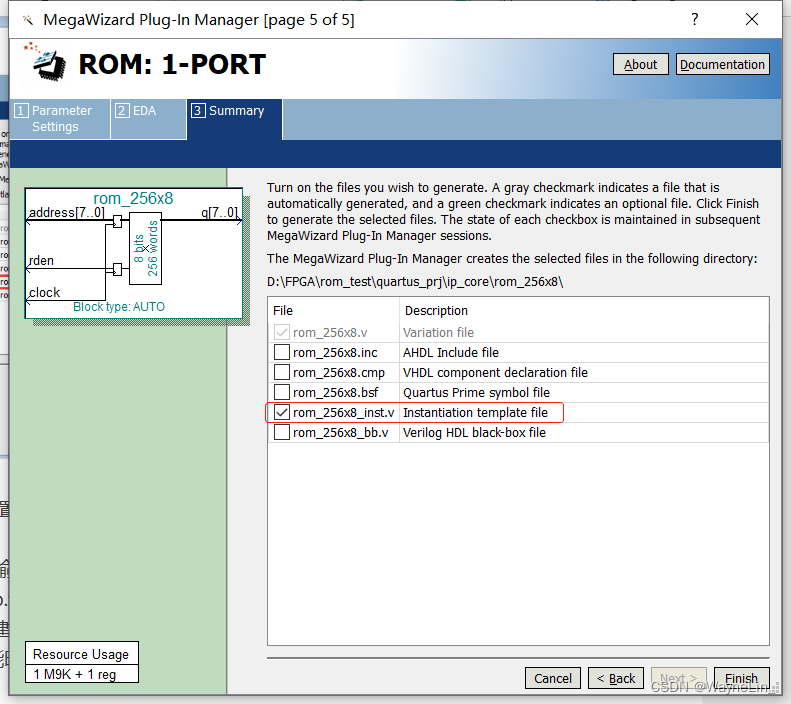The image size is (791, 704).
Task: Switch to Parameter Settings tab
Action: [60, 119]
